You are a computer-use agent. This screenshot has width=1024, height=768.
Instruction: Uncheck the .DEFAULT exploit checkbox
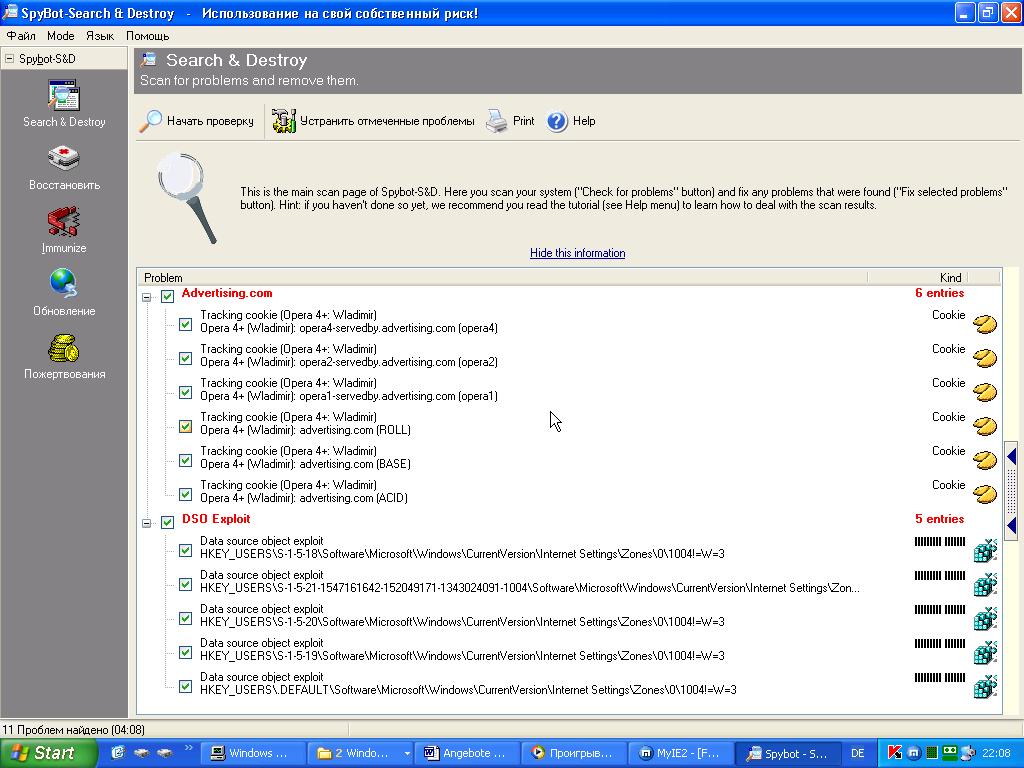click(x=185, y=686)
